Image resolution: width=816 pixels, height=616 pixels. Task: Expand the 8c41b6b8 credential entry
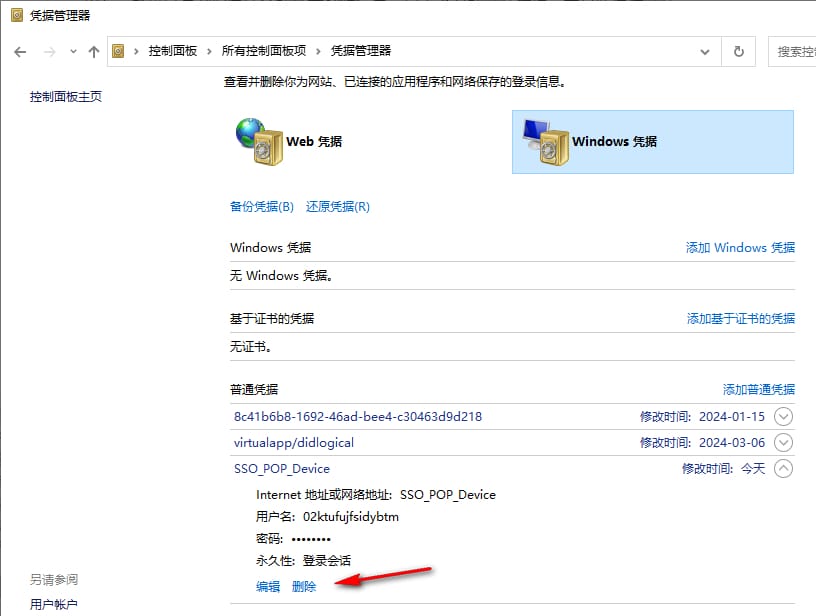[783, 416]
